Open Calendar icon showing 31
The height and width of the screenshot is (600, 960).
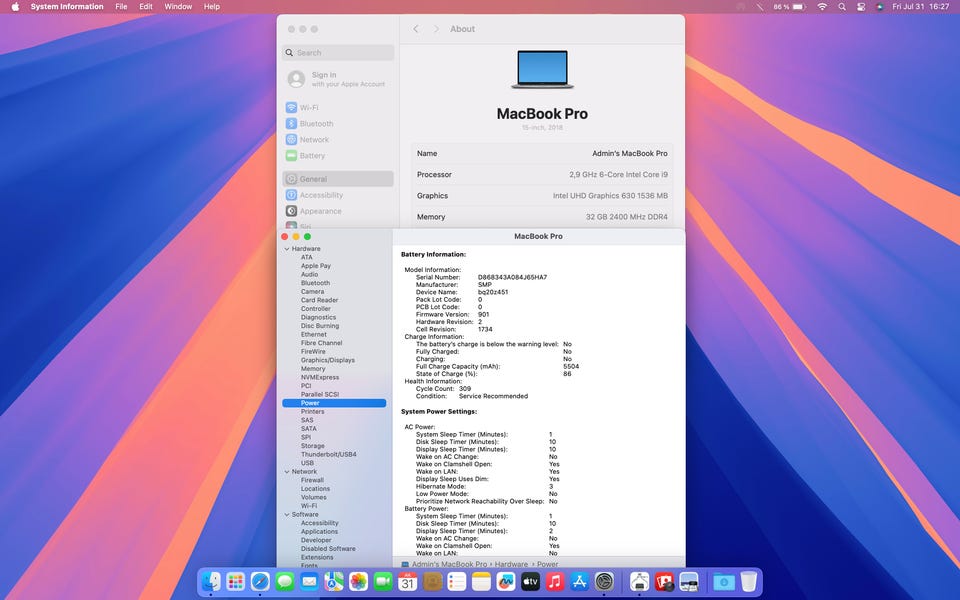click(x=408, y=581)
